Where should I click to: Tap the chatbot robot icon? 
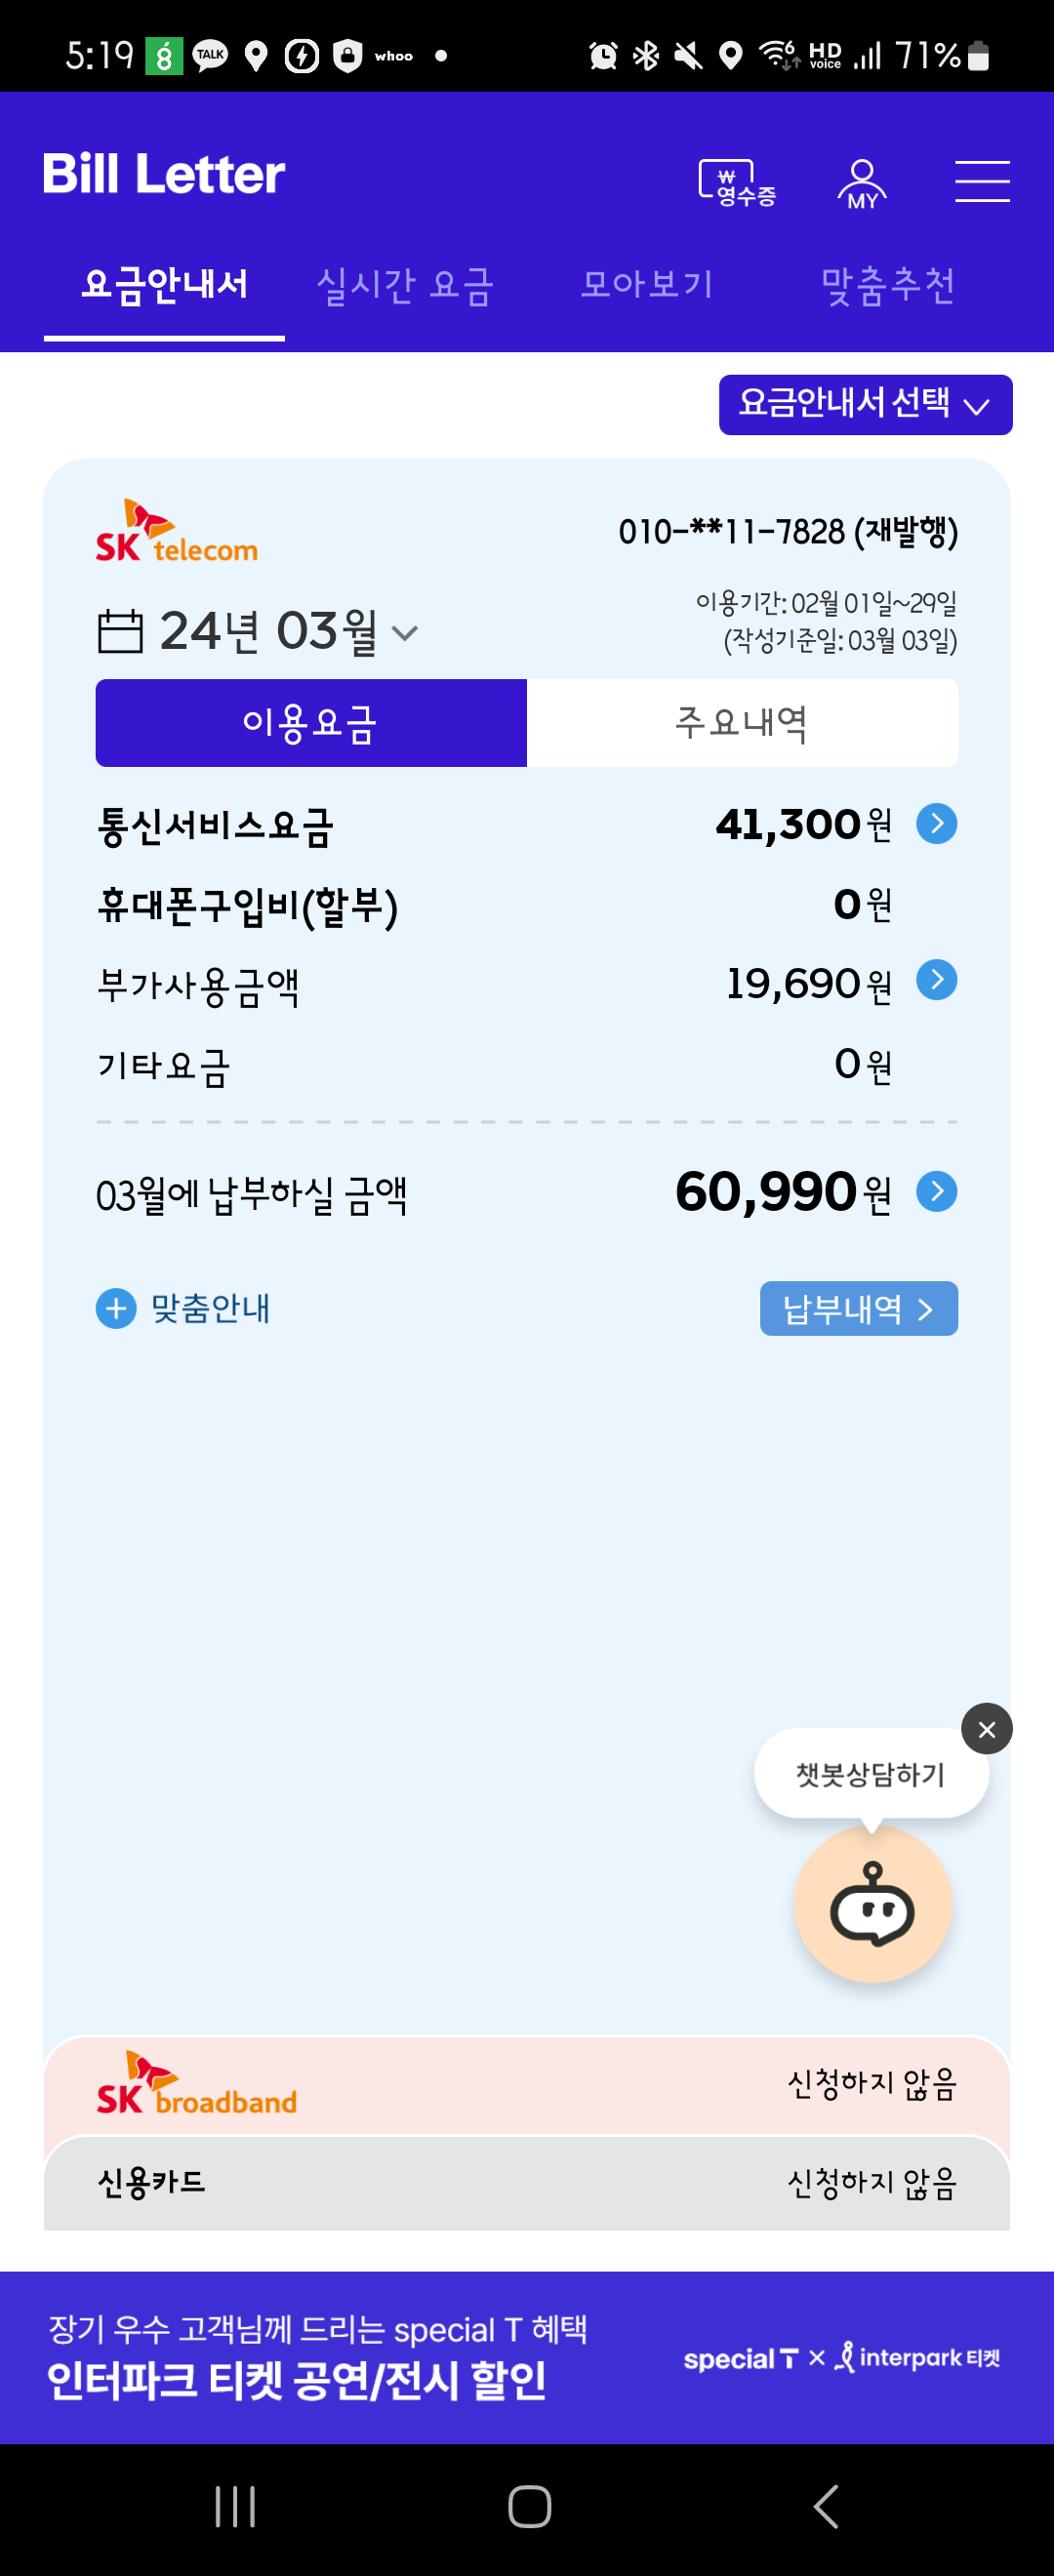[x=872, y=1905]
